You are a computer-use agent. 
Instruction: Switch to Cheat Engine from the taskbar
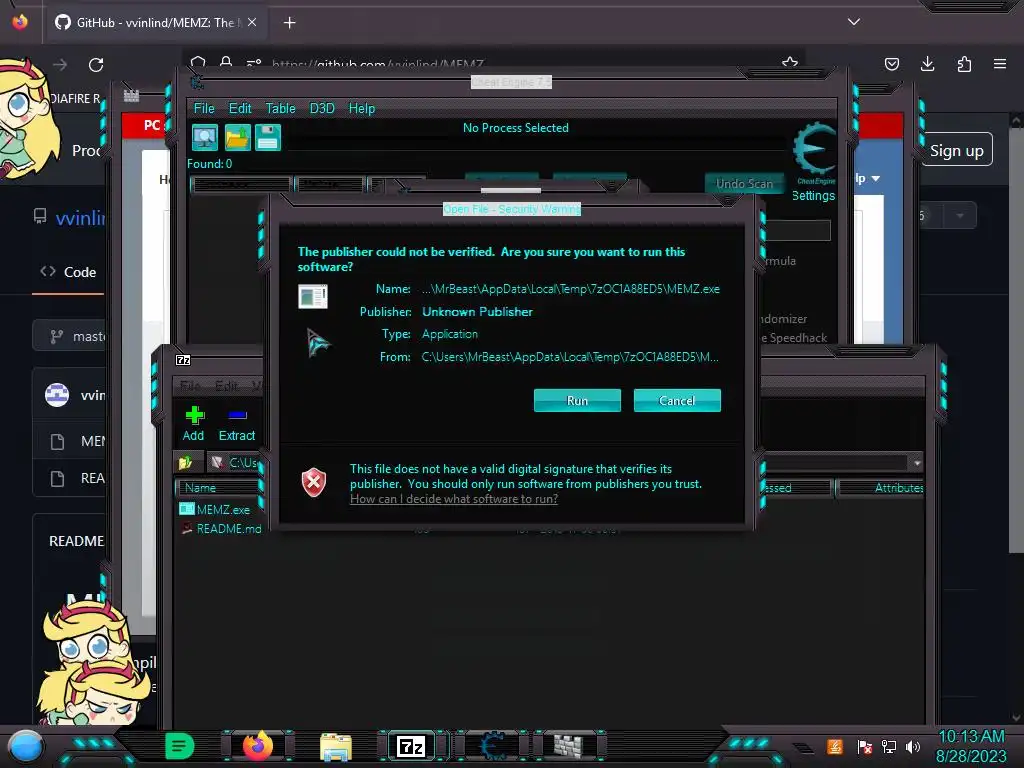pyautogui.click(x=493, y=746)
